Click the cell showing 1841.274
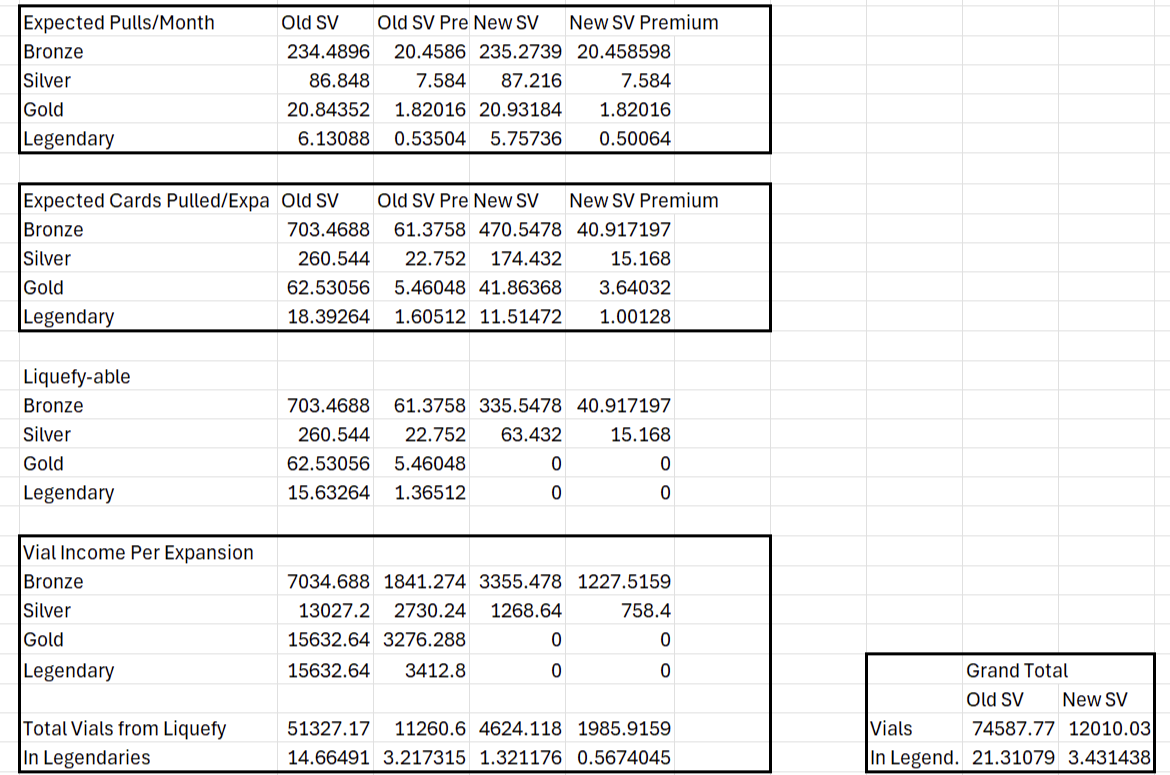This screenshot has height=775, width=1170. tap(422, 583)
